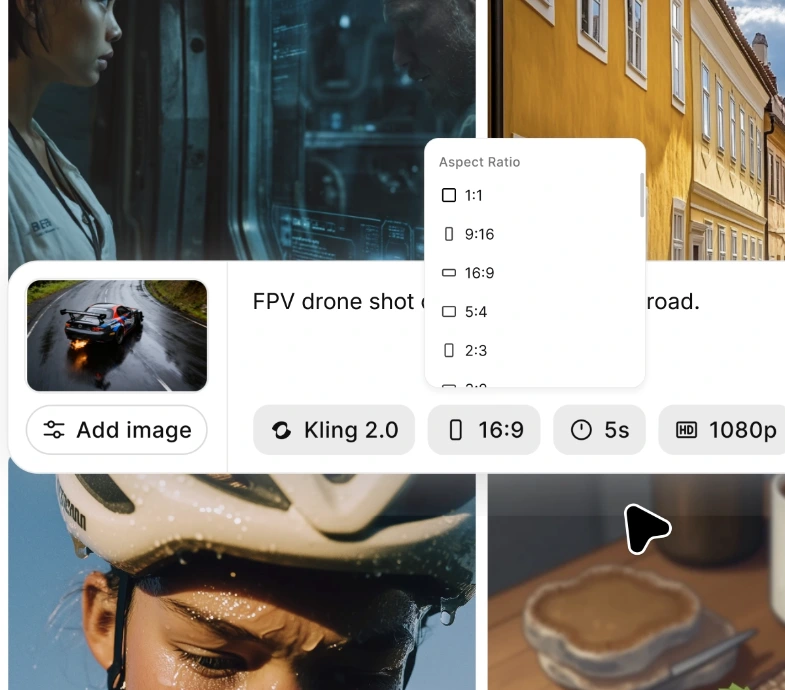The width and height of the screenshot is (785, 690).
Task: Open the 1080p resolution dropdown
Action: [722, 430]
